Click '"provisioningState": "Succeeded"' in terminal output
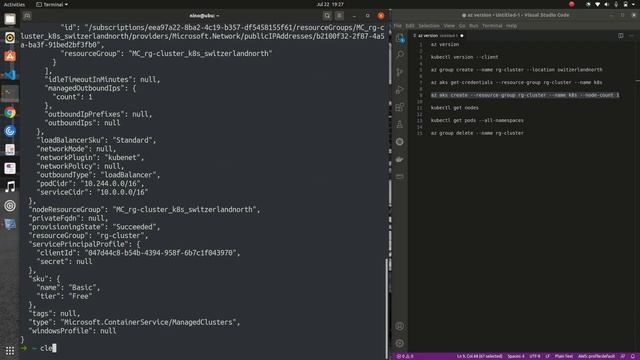 point(94,227)
